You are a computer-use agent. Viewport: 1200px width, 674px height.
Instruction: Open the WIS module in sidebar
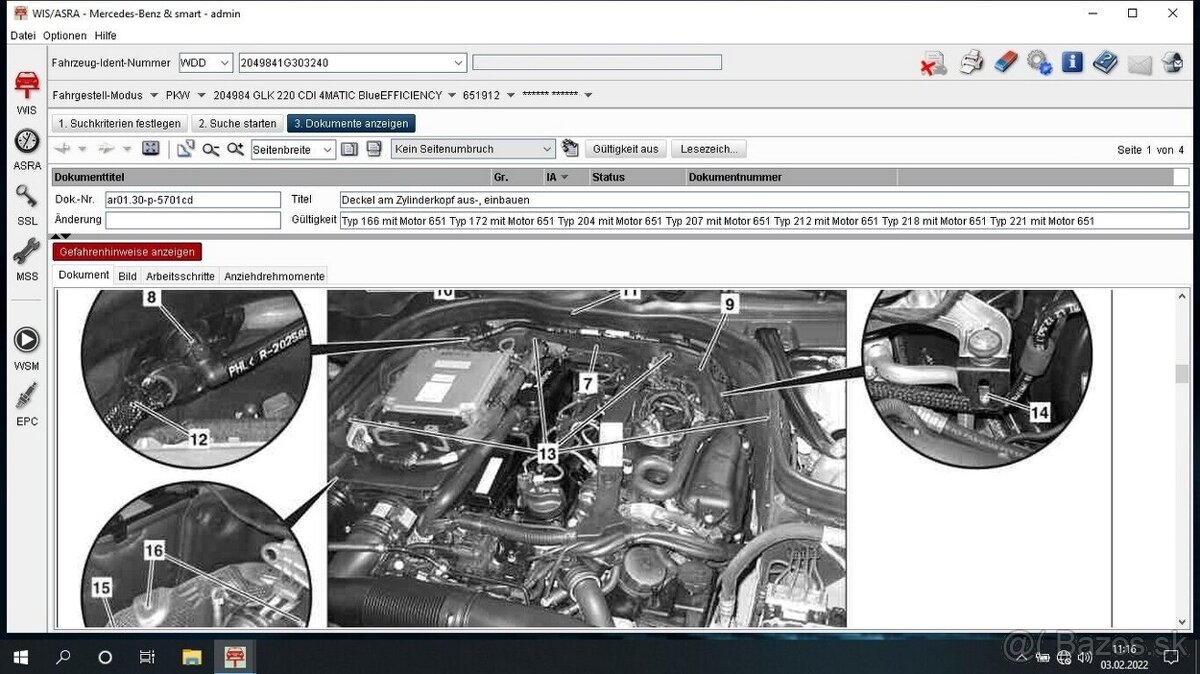(26, 90)
